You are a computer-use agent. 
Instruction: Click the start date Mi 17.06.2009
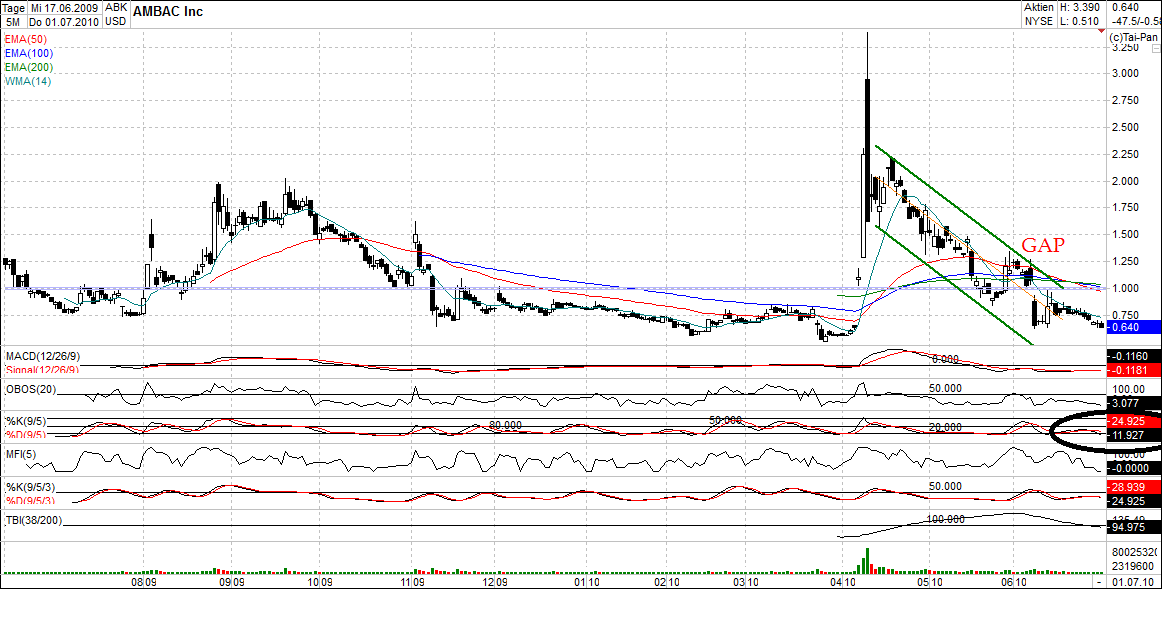point(64,7)
